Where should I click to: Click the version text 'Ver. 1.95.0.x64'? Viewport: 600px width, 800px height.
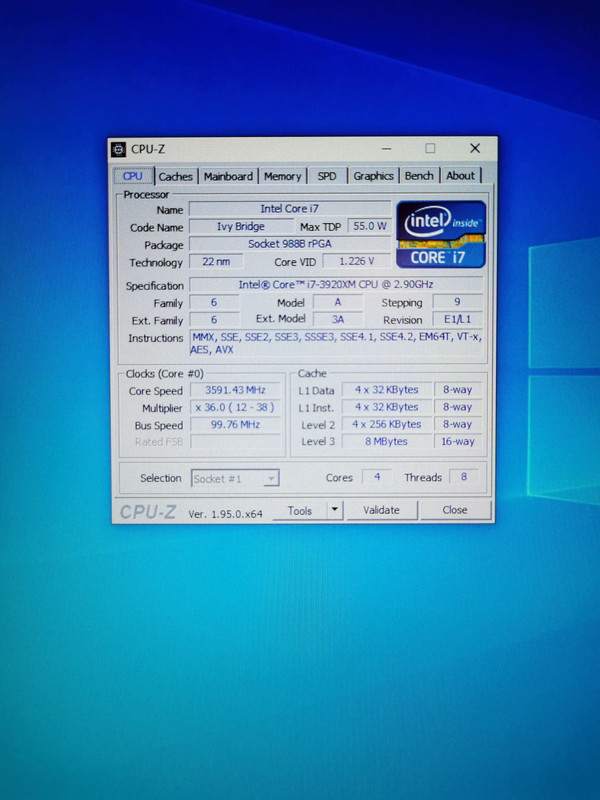(x=226, y=514)
